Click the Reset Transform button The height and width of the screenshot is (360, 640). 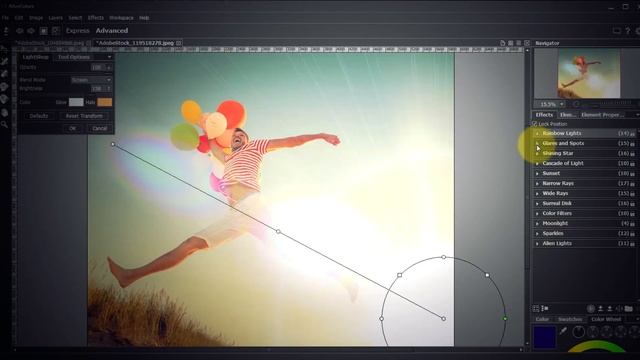click(84, 116)
